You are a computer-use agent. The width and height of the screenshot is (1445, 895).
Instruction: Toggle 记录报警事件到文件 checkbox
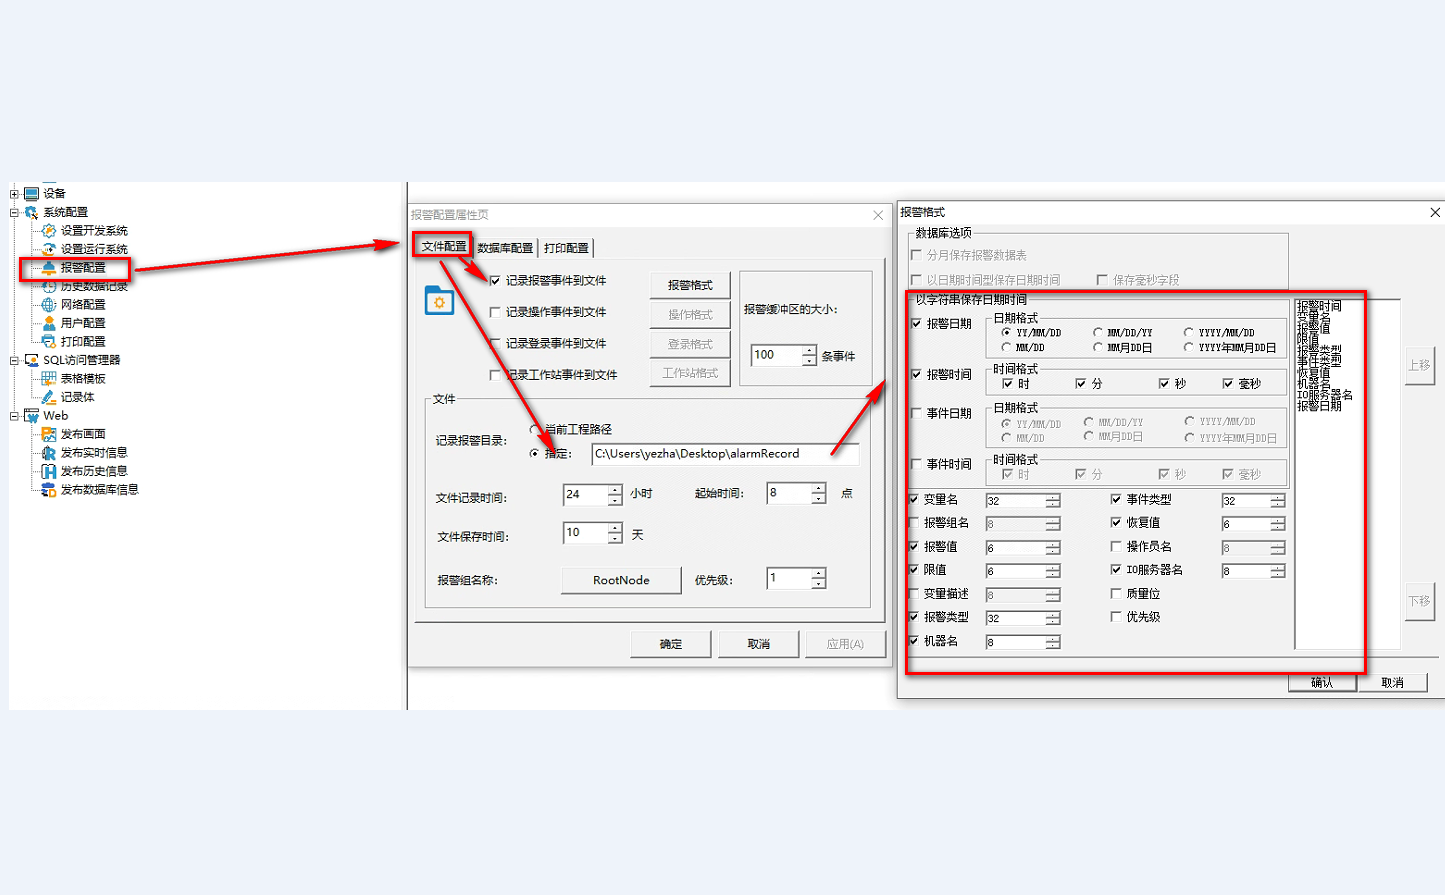click(495, 281)
